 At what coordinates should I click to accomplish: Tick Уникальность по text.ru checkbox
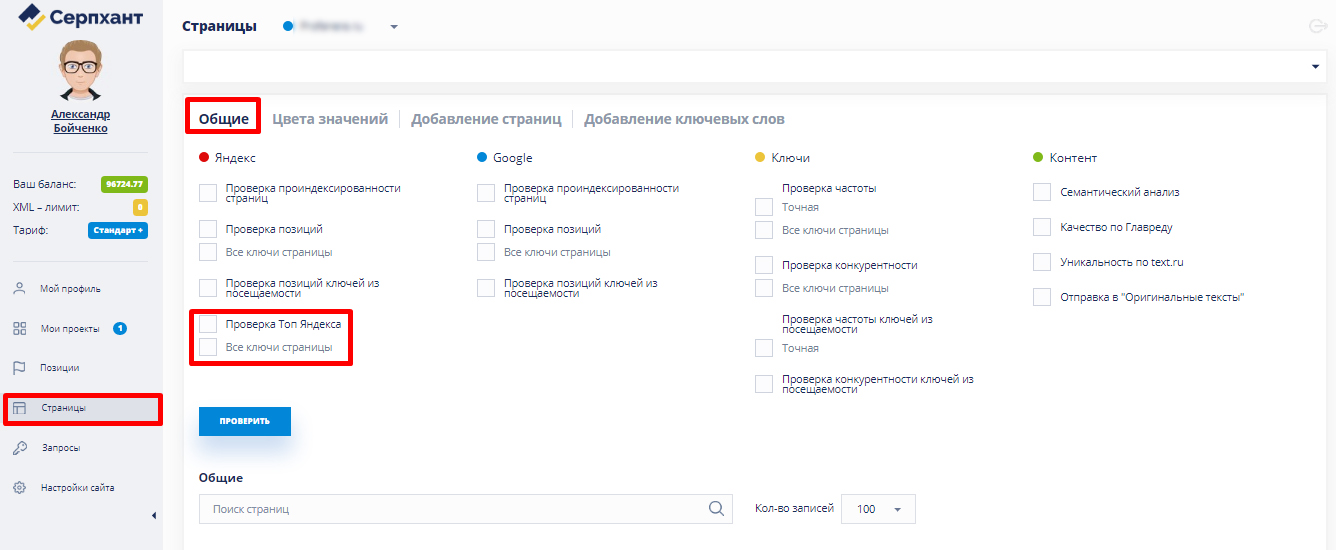[1042, 262]
